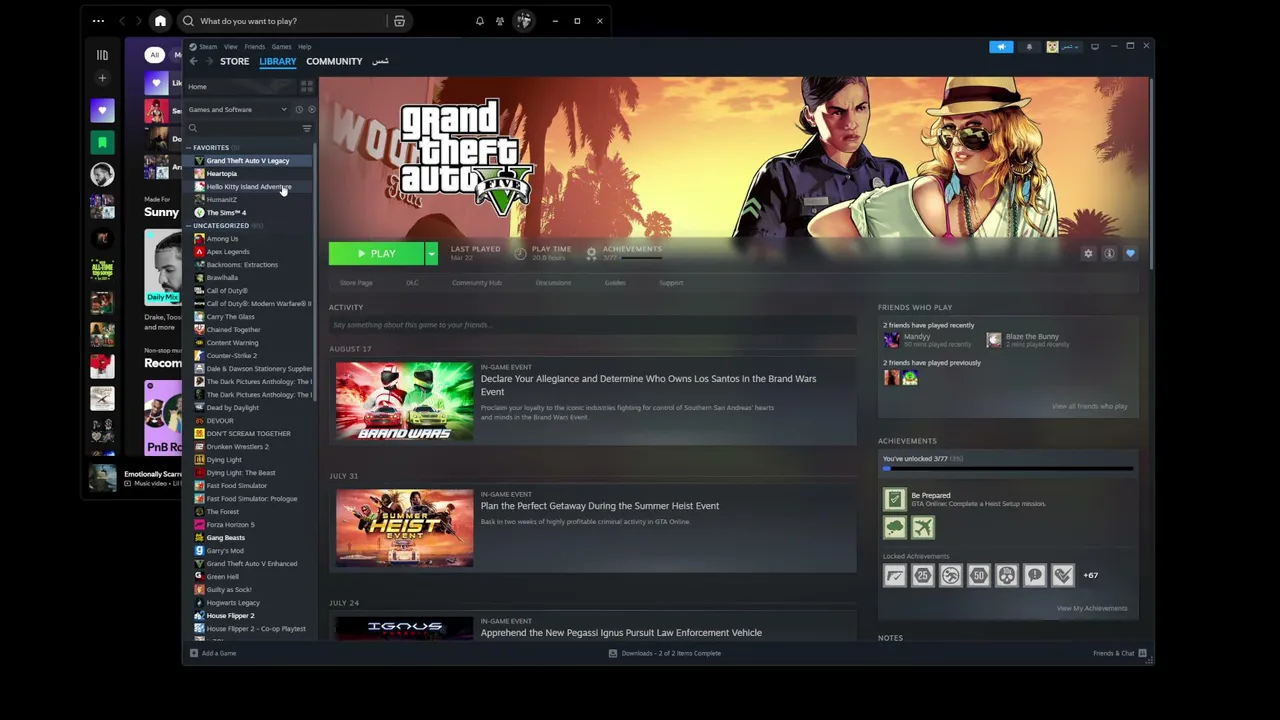Open the Spotify notifications bell
Screen dimensions: 1280x720
pyautogui.click(x=479, y=21)
